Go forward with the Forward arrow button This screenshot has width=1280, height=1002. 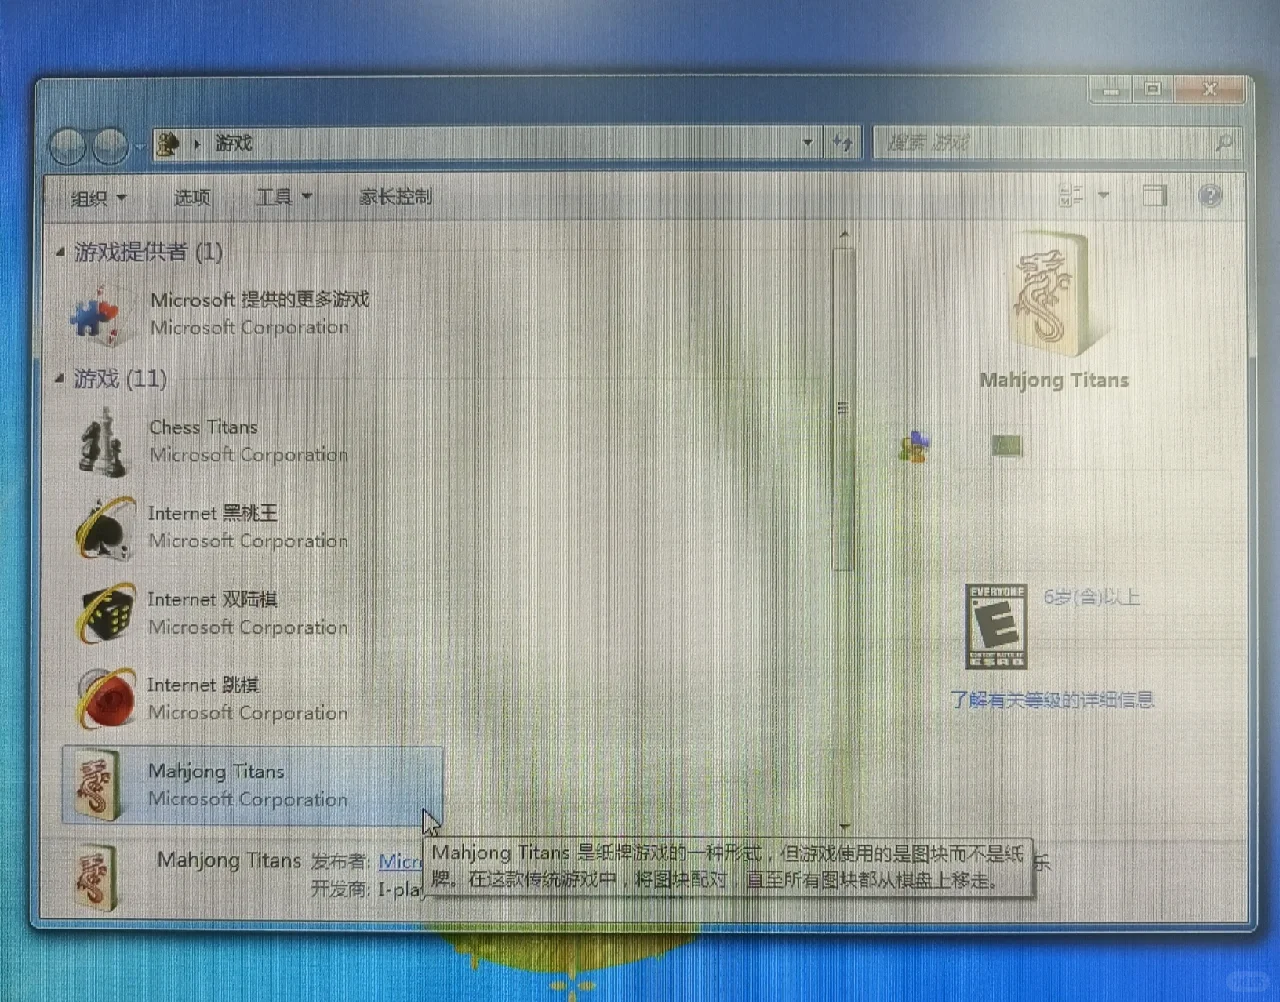point(109,146)
